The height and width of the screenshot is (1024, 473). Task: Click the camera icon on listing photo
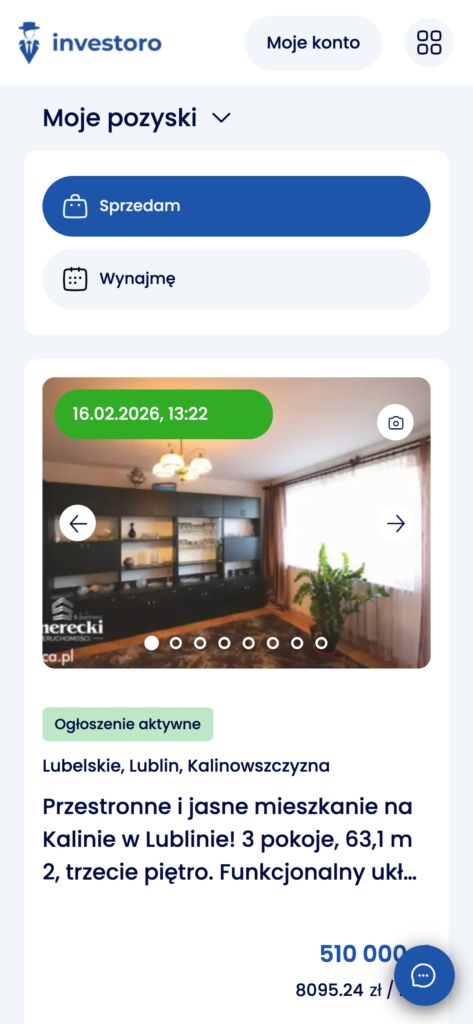click(395, 423)
